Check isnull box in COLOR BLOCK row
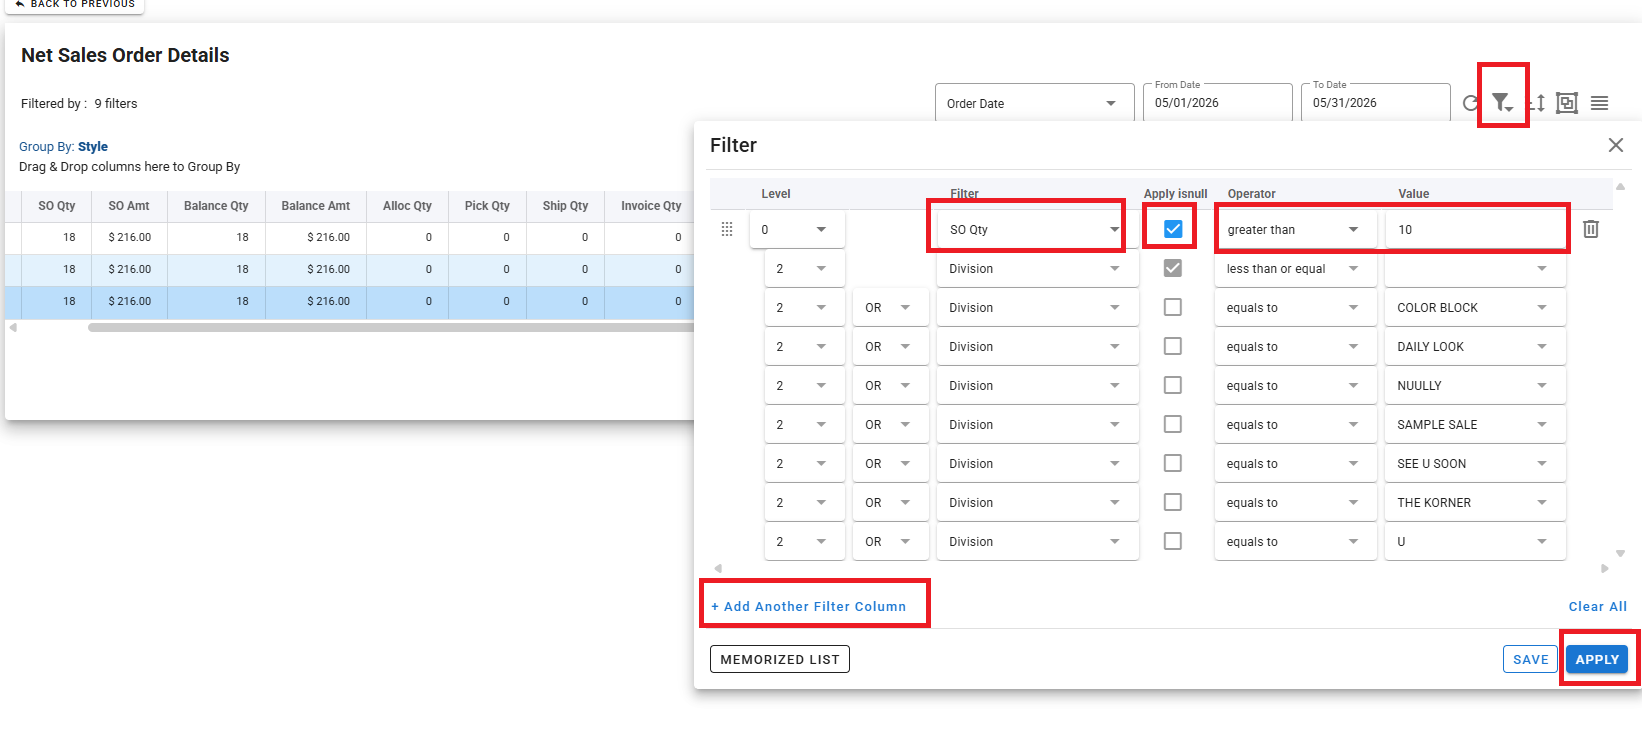Screen dimensions: 1642x734 [x=1173, y=307]
